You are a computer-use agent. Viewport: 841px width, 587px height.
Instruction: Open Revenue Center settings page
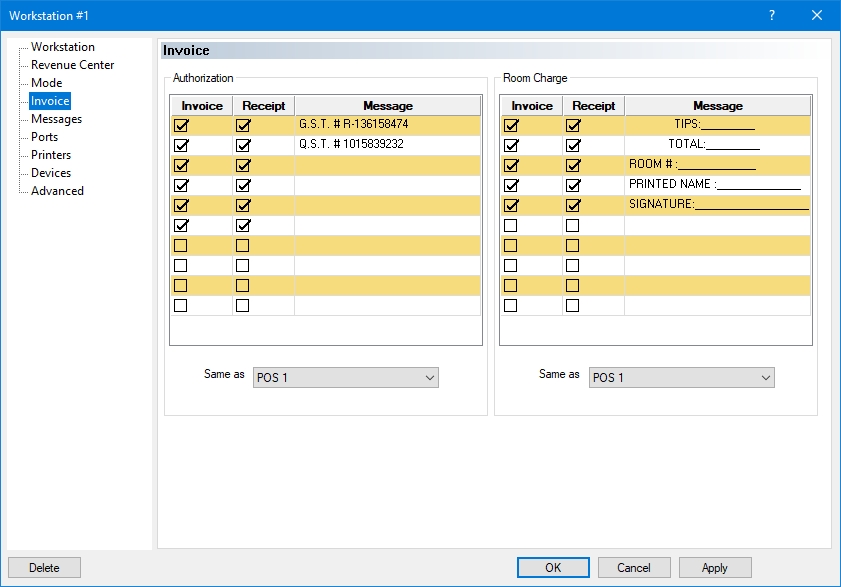tap(72, 65)
